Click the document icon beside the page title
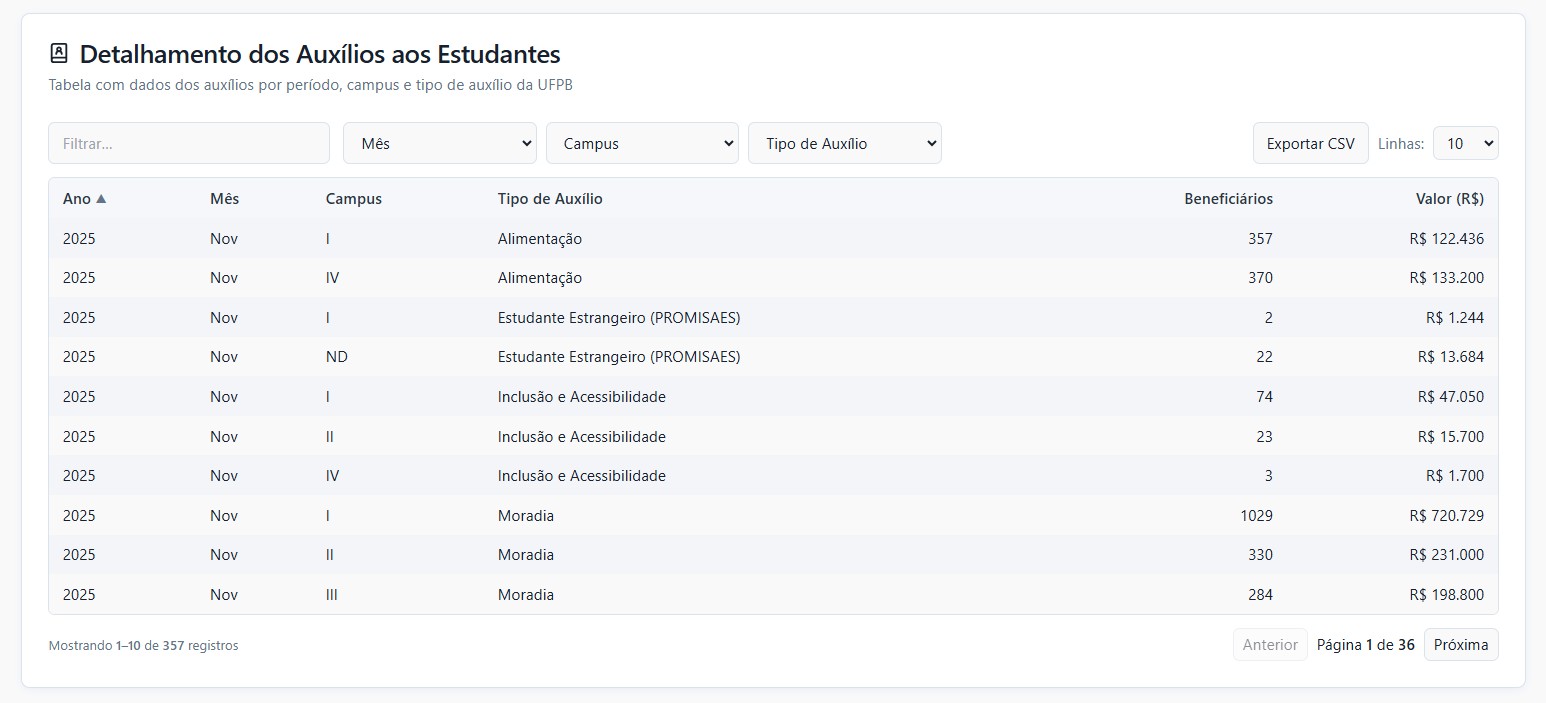The image size is (1546, 703). [59, 54]
